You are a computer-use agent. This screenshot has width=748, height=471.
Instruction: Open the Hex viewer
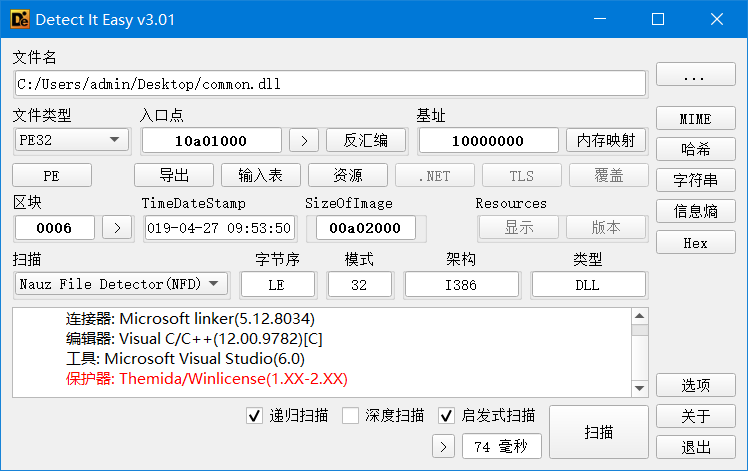click(696, 242)
